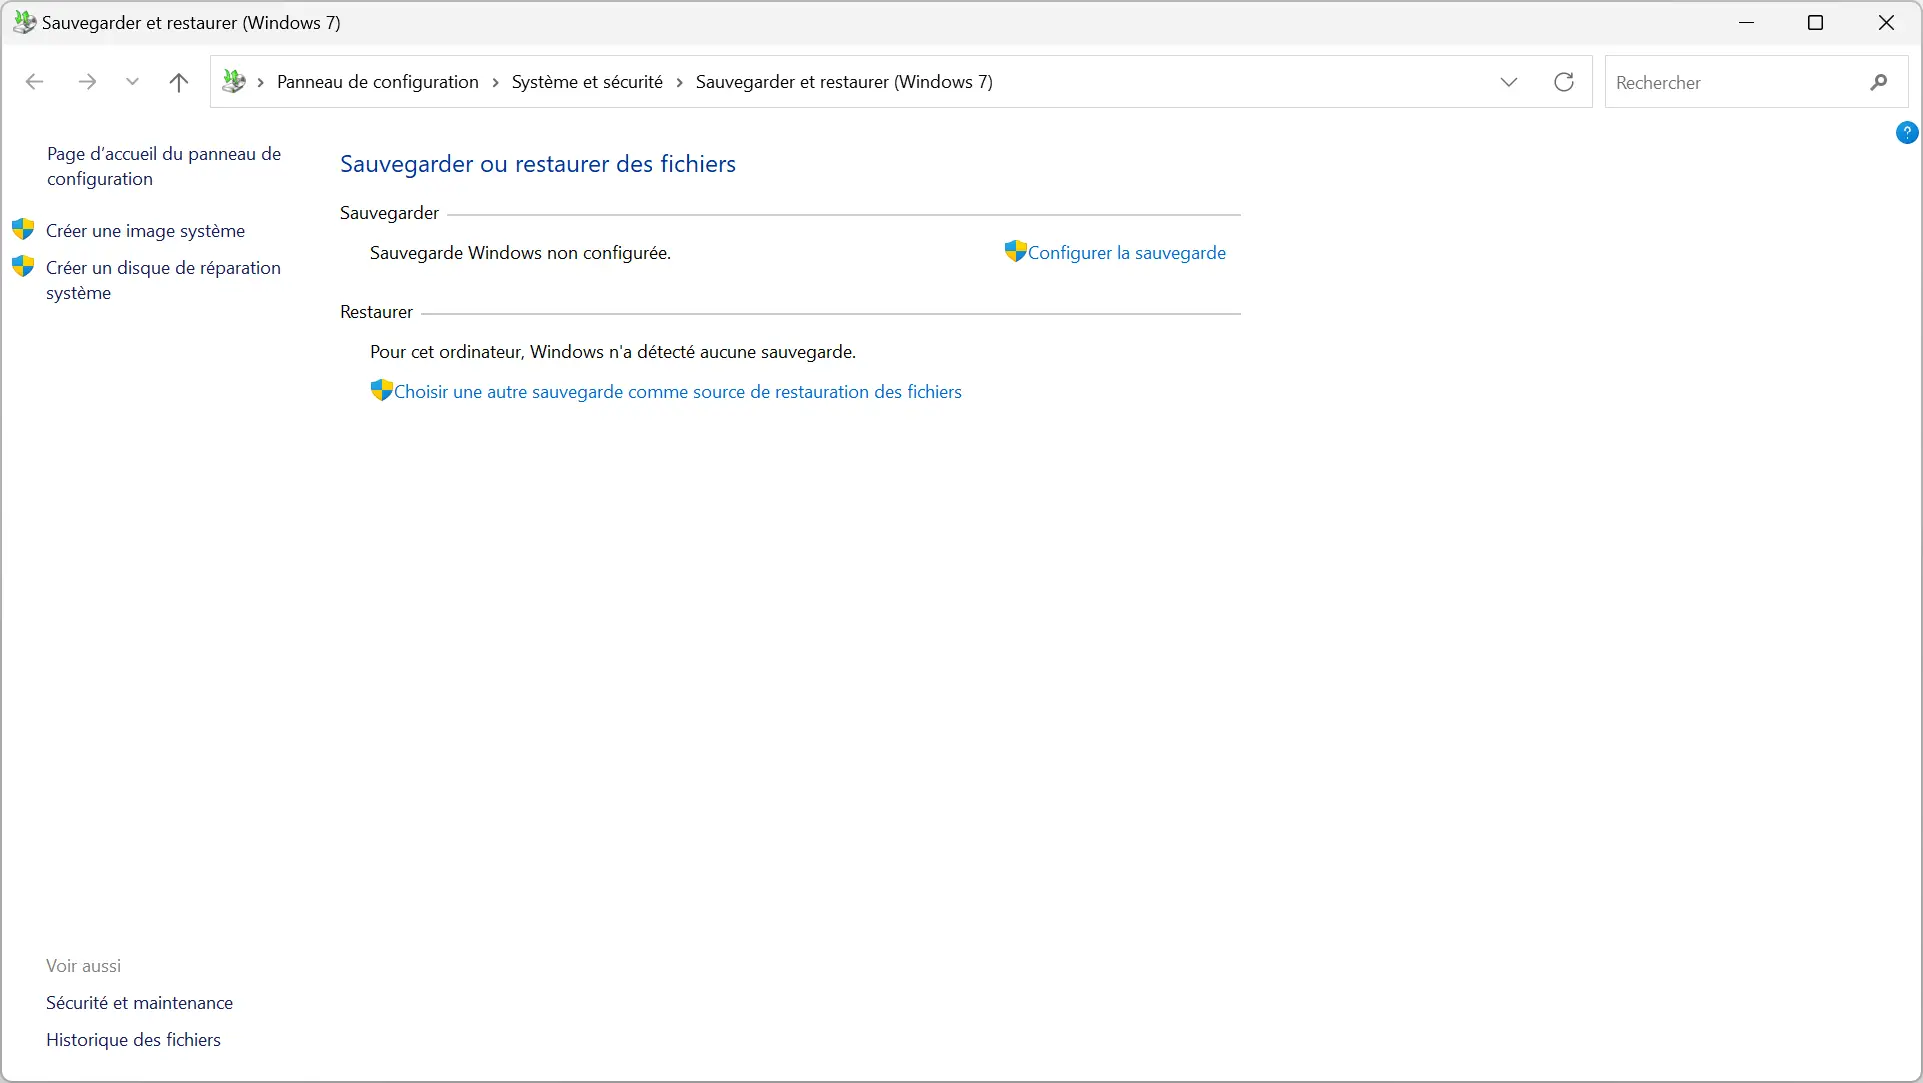1923x1083 pixels.
Task: Click the control panel icon in address bar
Action: (x=233, y=81)
